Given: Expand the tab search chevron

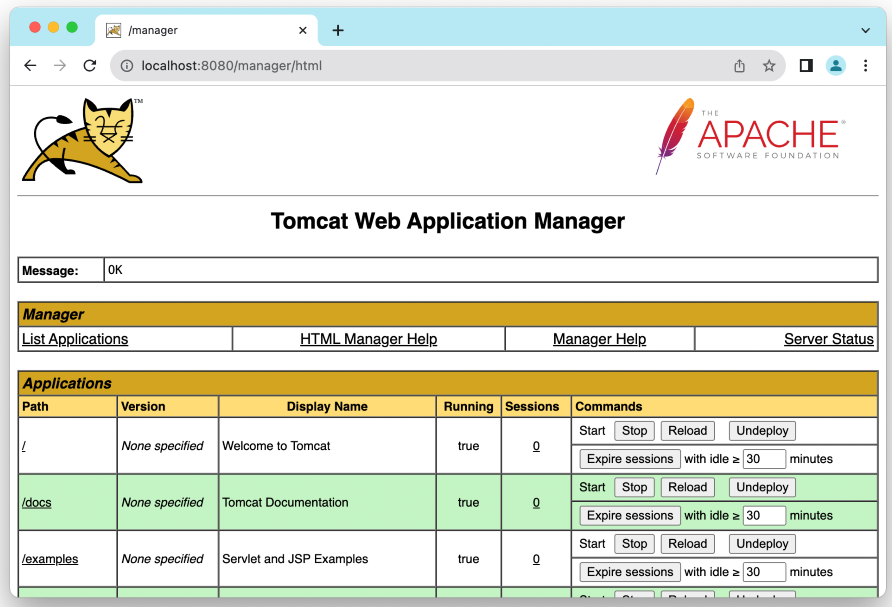Looking at the screenshot, I should pos(865,31).
